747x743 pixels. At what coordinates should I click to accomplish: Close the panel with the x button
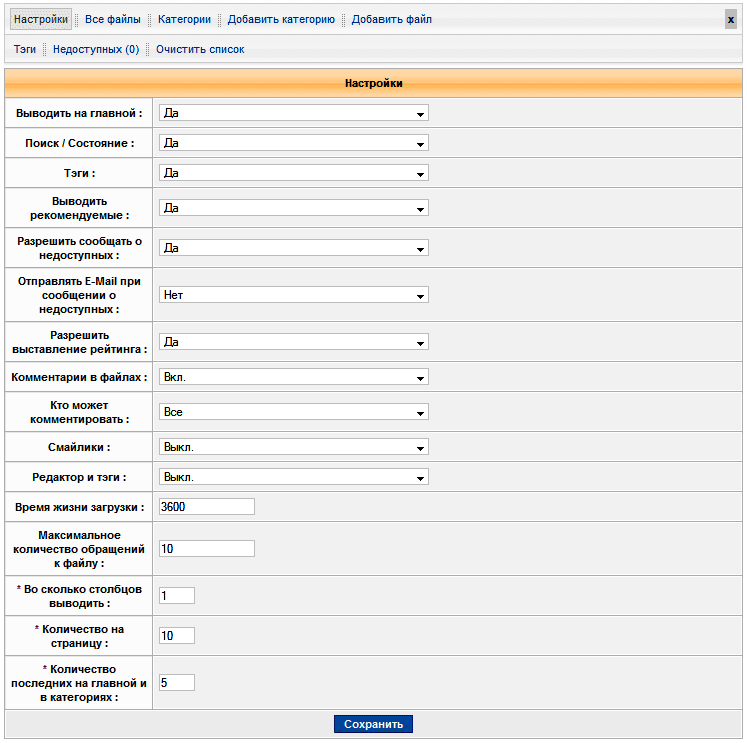pyautogui.click(x=731, y=20)
